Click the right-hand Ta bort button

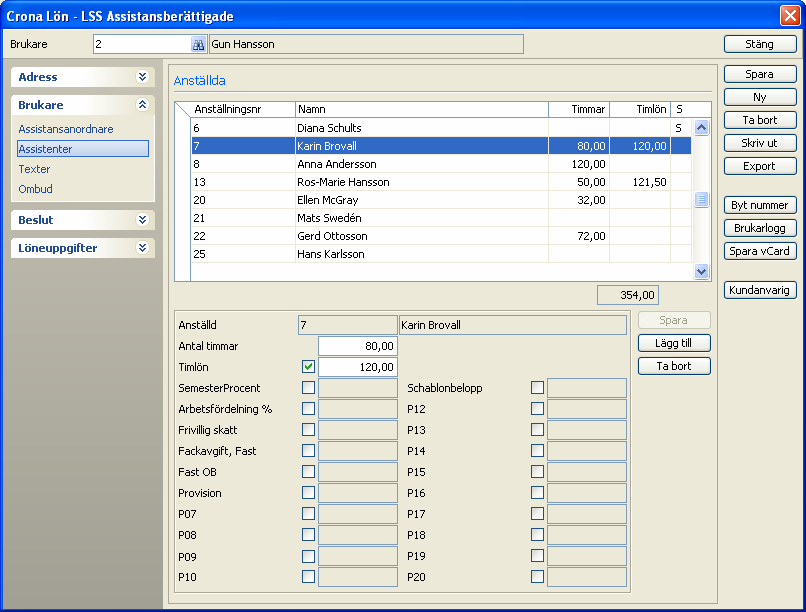(x=760, y=120)
